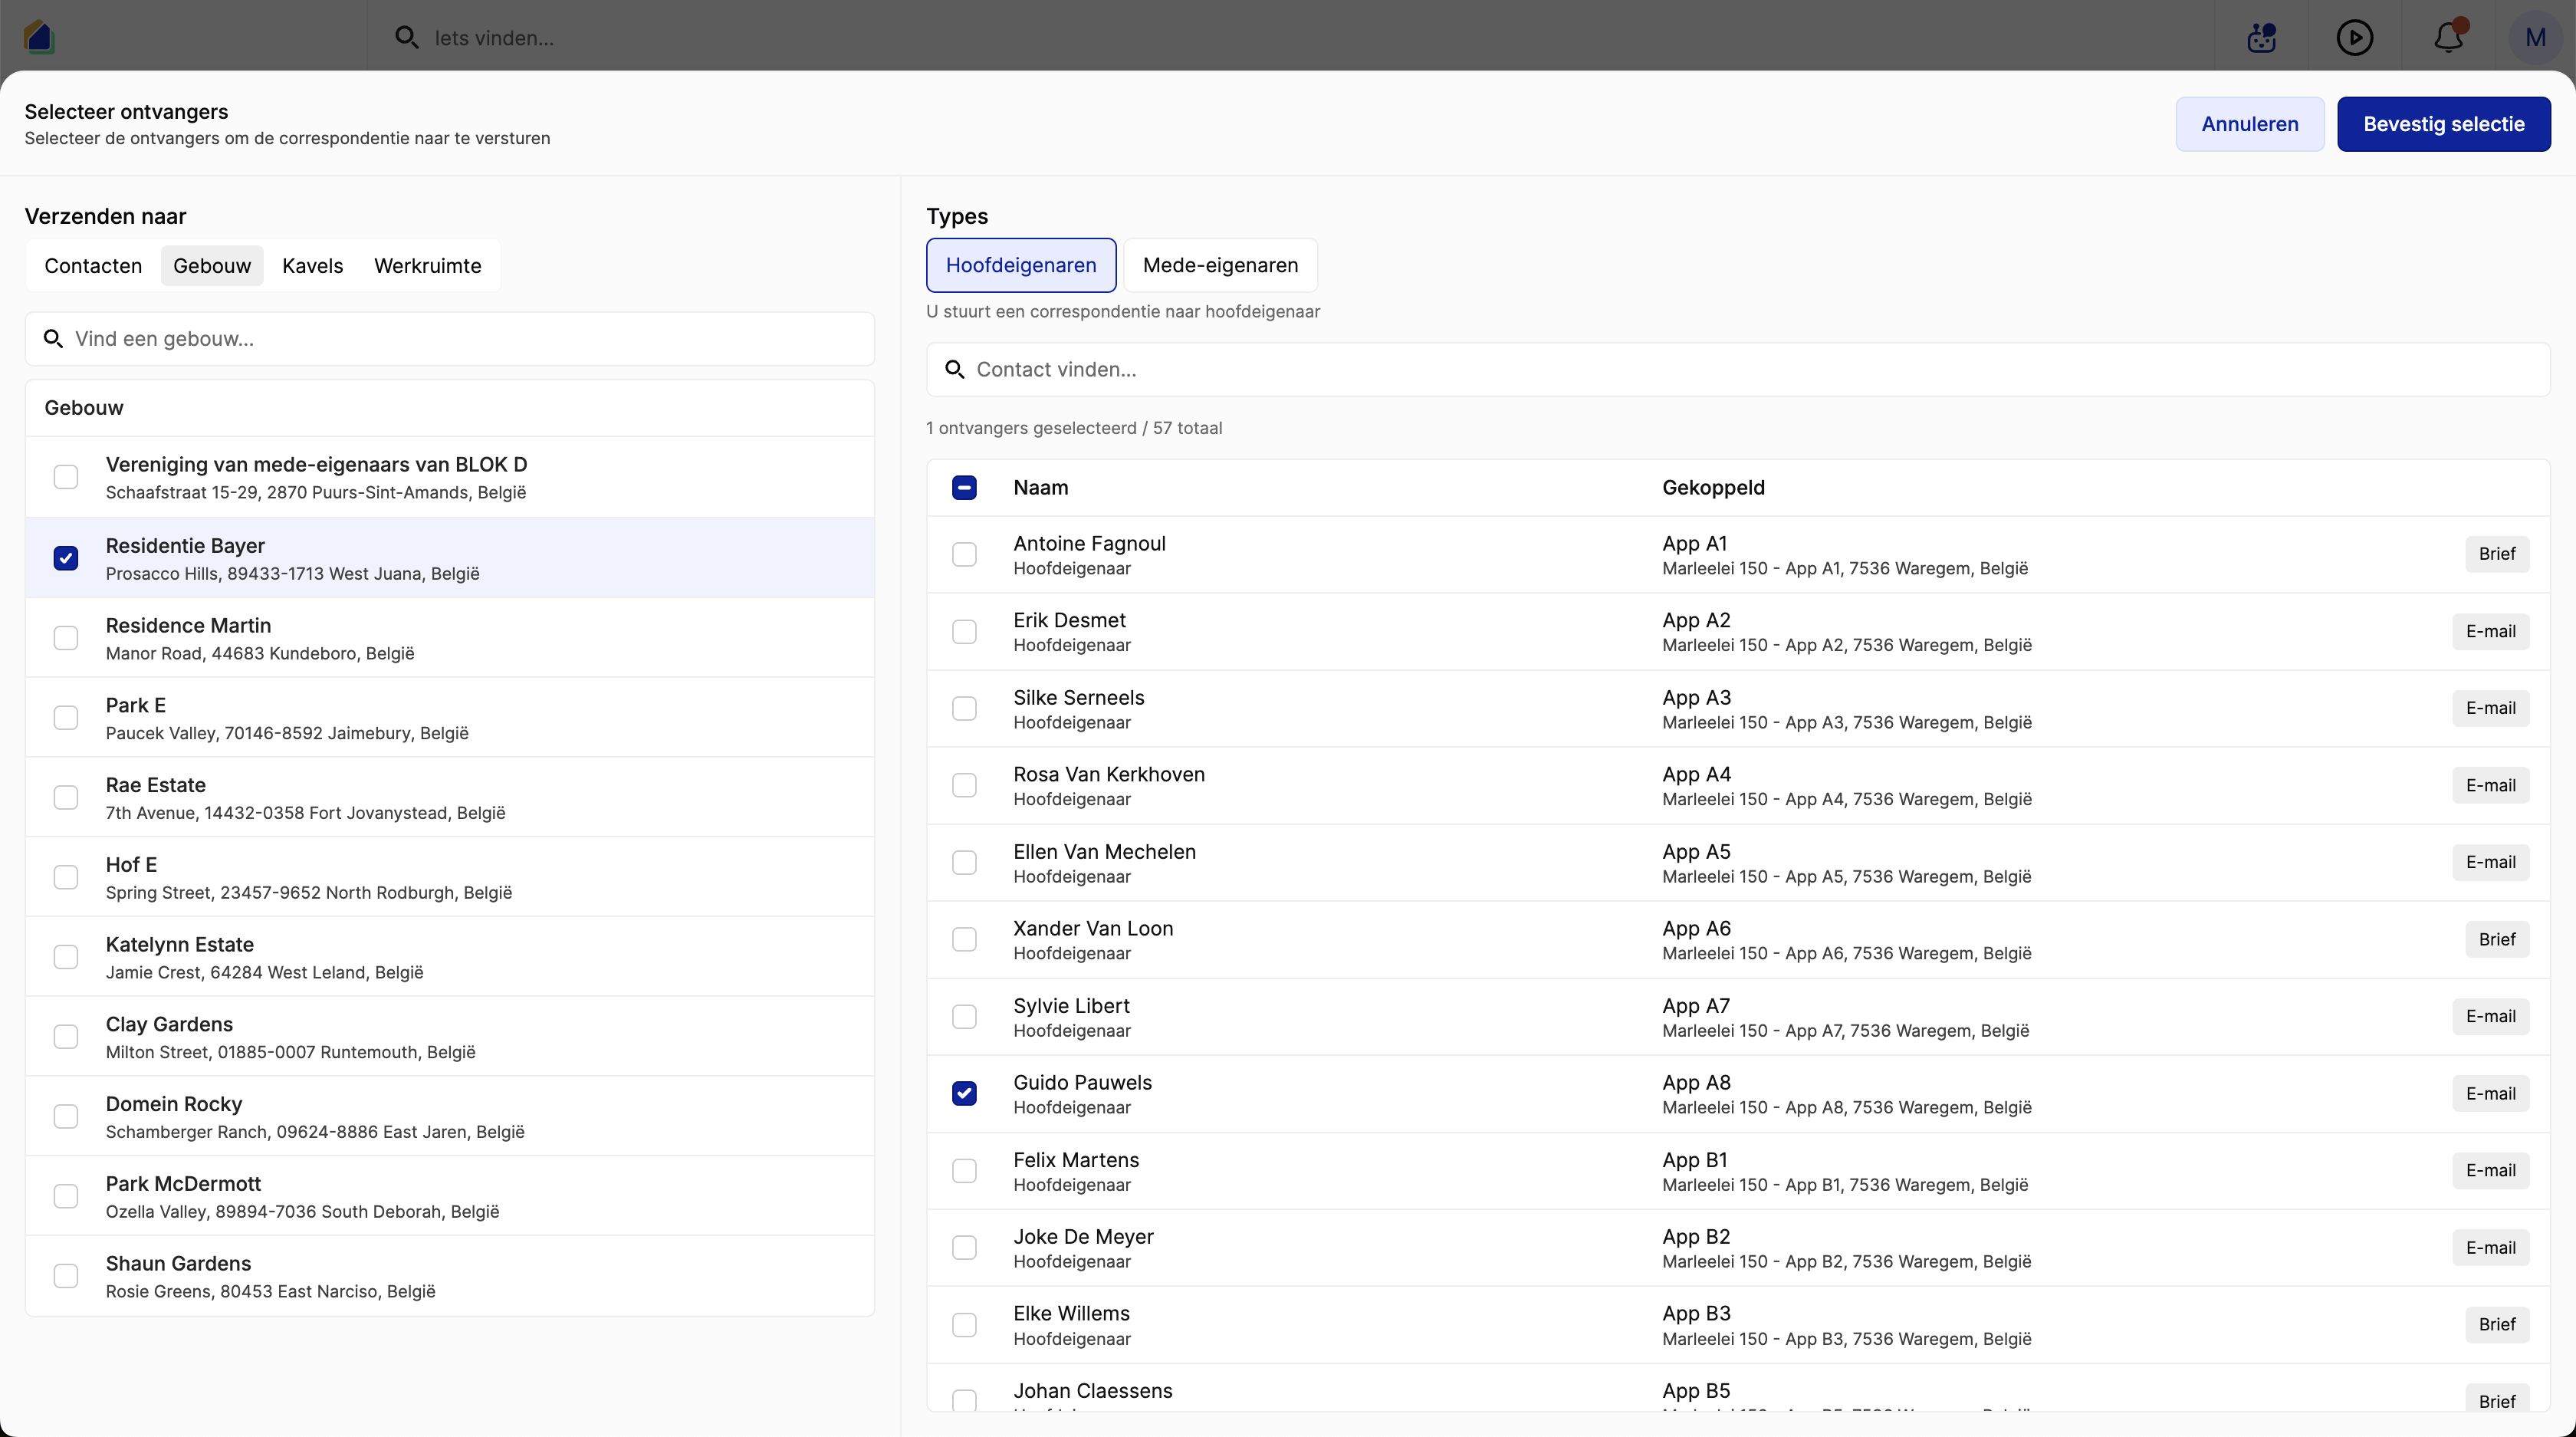The image size is (2576, 1437).
Task: Click the home logo icon
Action: [39, 37]
